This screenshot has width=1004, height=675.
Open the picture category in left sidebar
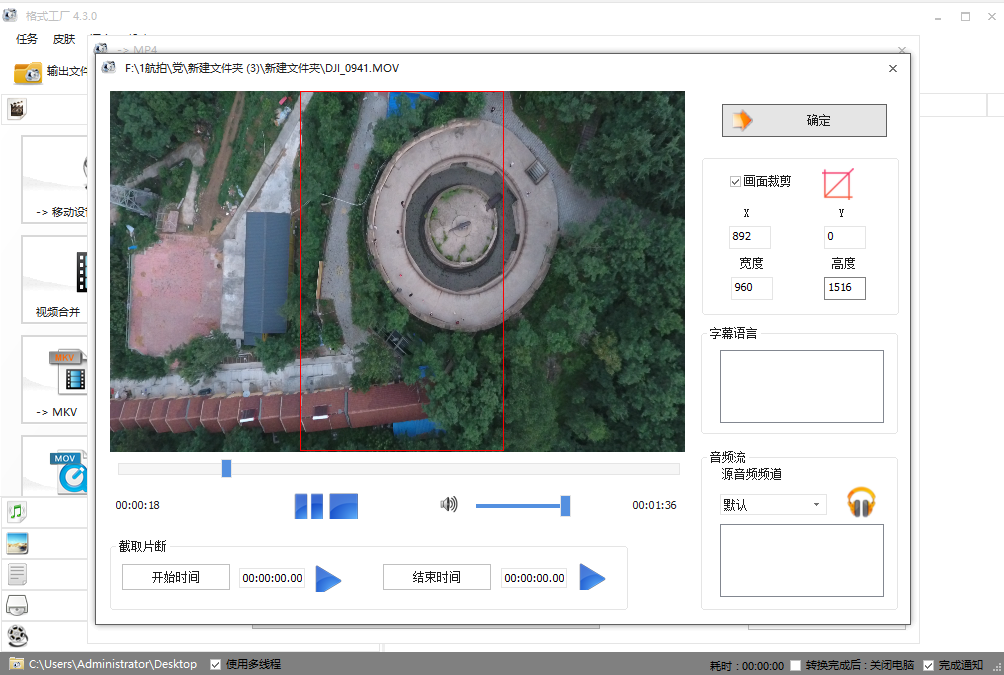tap(17, 543)
